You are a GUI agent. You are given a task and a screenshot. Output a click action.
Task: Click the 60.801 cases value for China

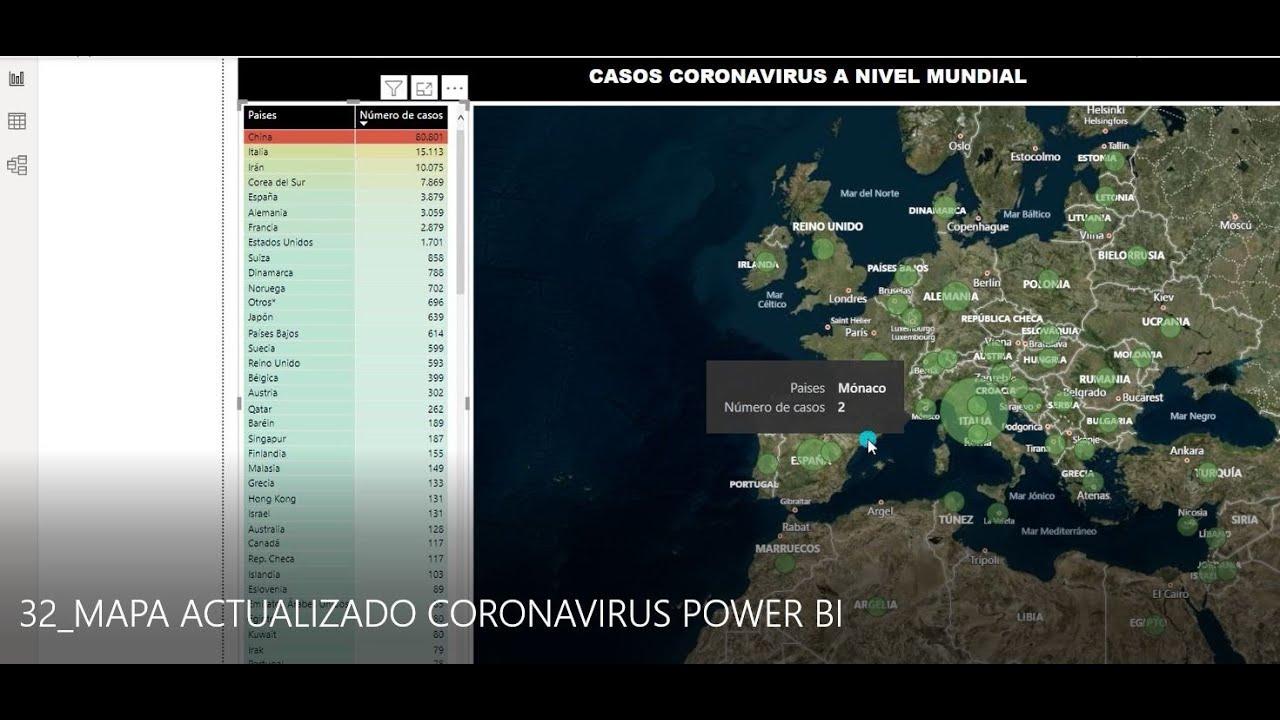click(x=430, y=137)
